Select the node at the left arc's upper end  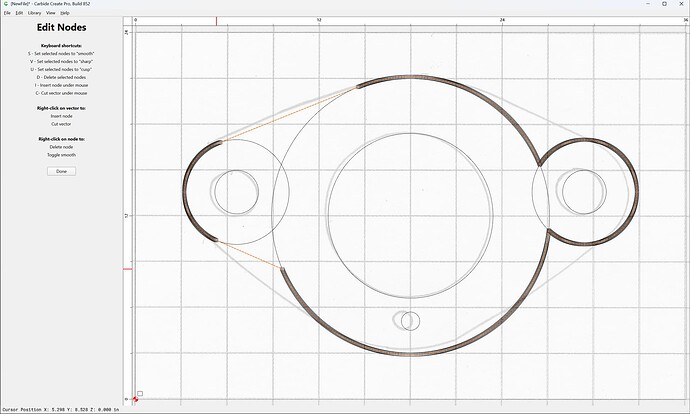pos(221,142)
